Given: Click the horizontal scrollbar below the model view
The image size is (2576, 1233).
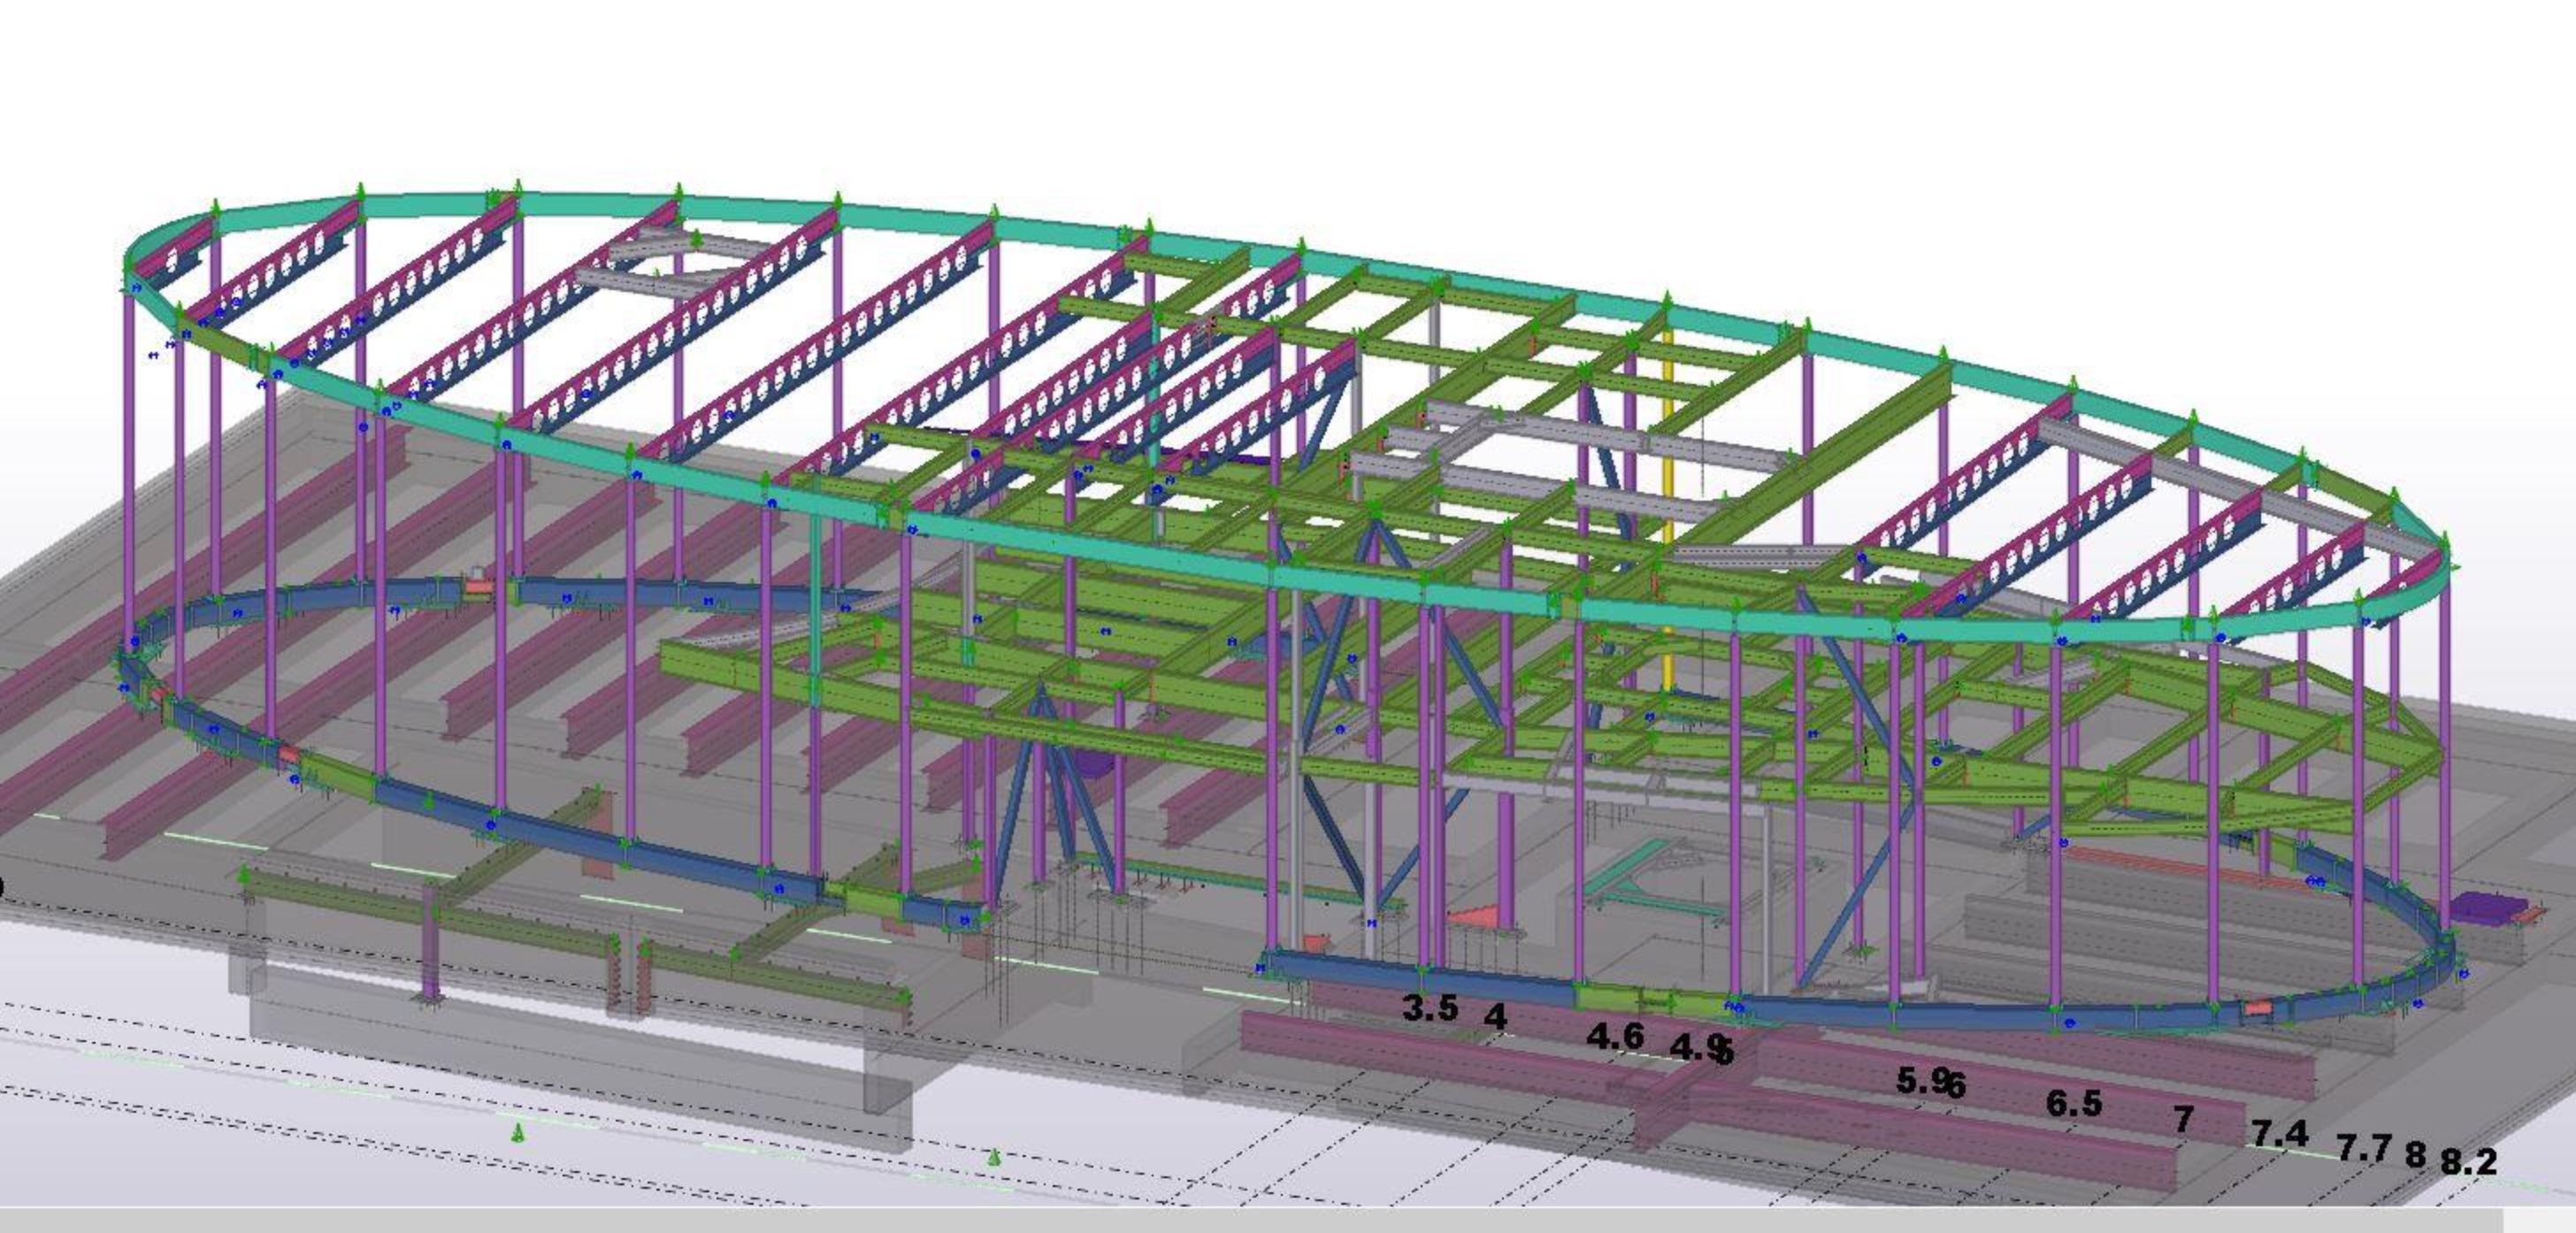Looking at the screenshot, I should pos(1250,1220).
